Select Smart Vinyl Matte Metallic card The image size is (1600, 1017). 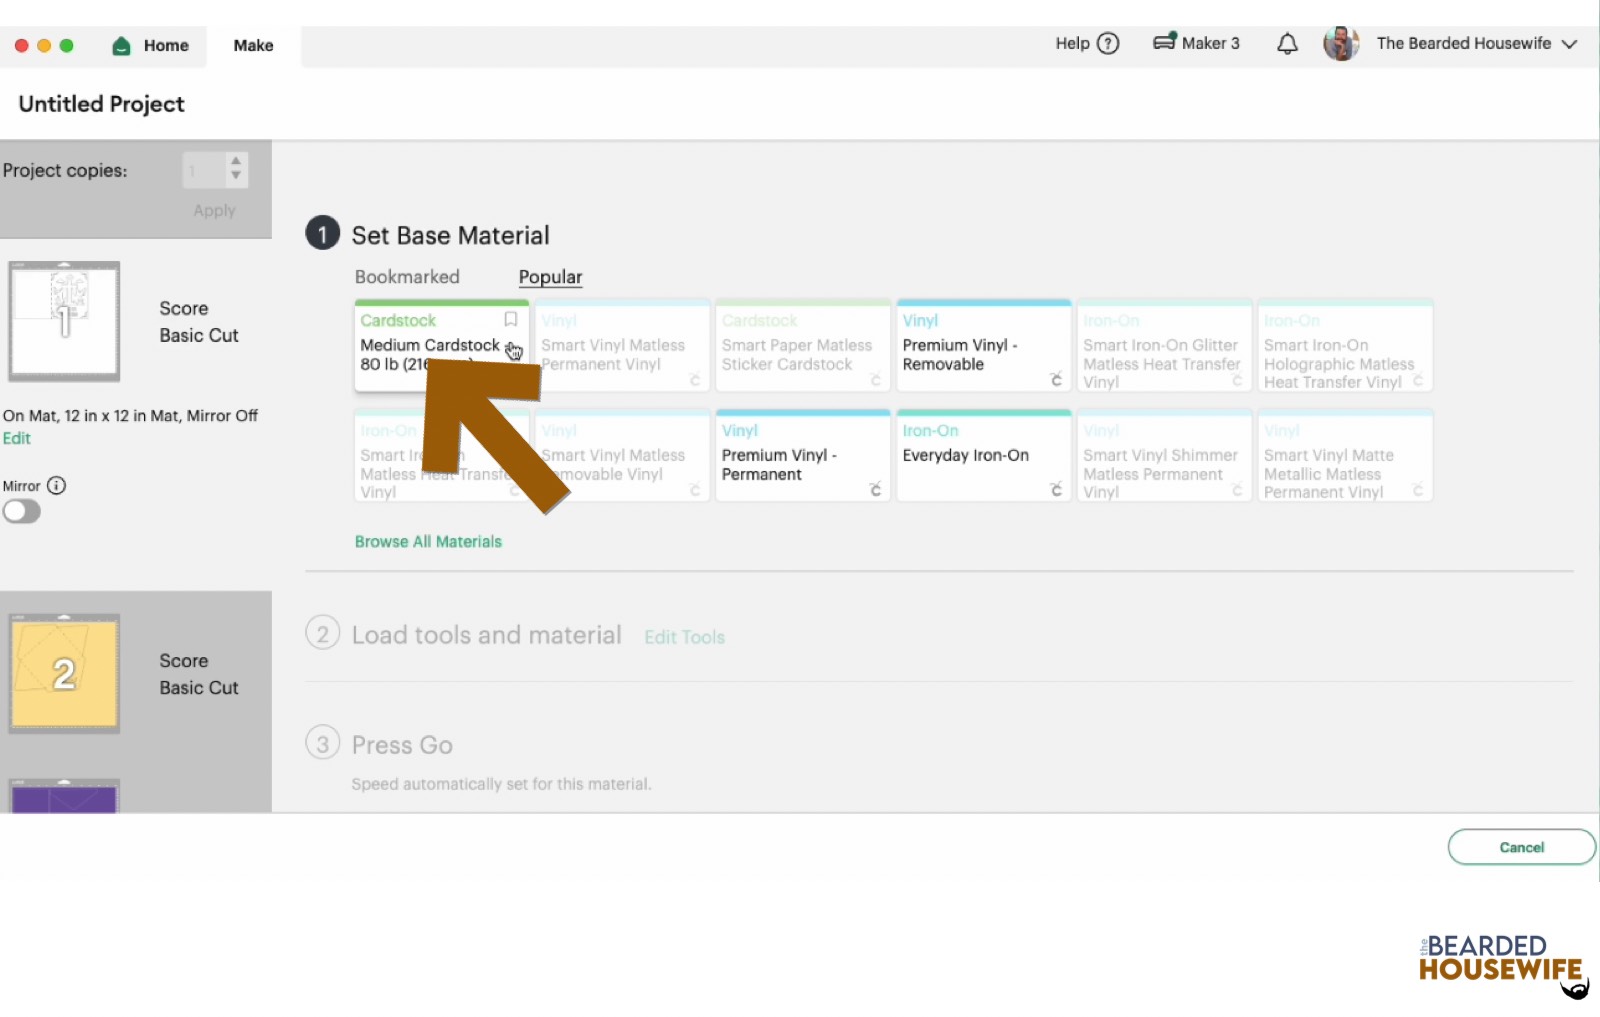point(1345,455)
